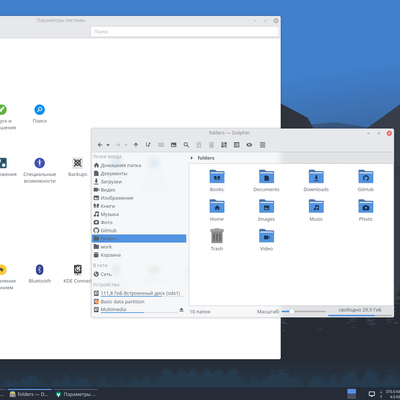
Task: Click the forward arrow in Dolphin
Action: pos(118,145)
